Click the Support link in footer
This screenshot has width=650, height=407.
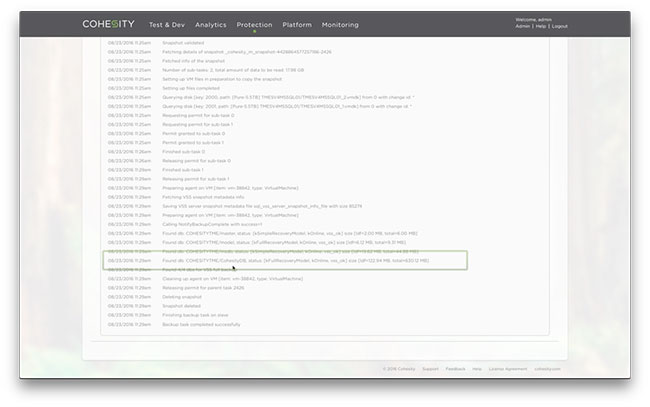point(430,368)
